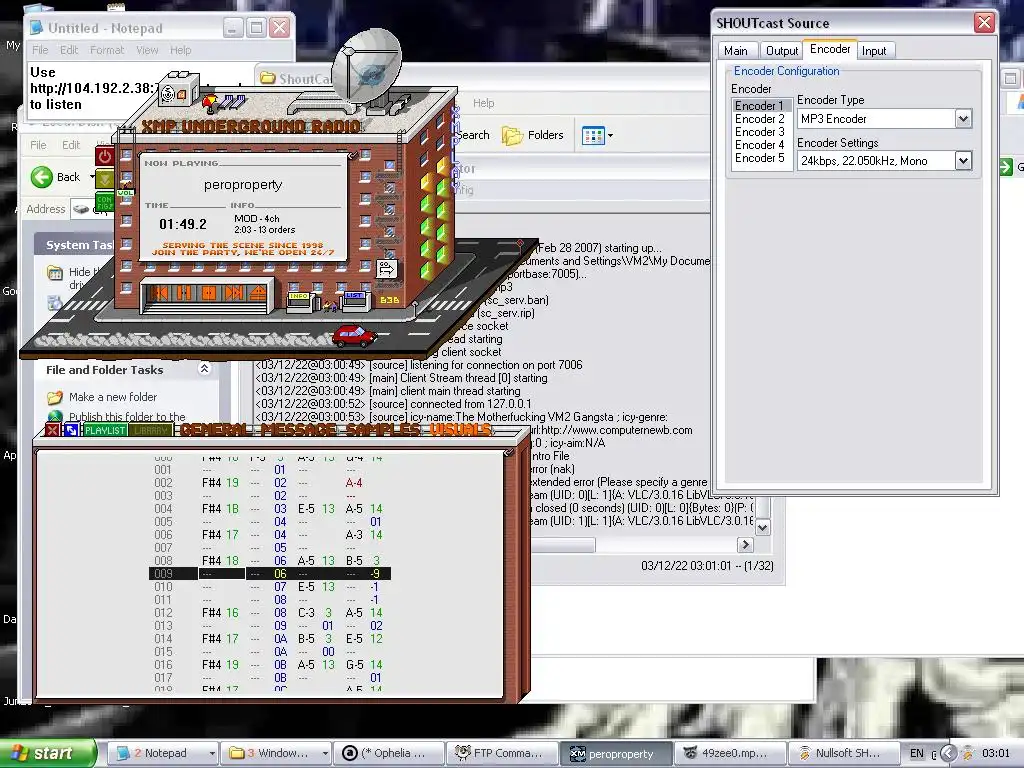The image size is (1024, 768).
Task: Switch to 49zee0.mp taskbar item
Action: coord(729,753)
